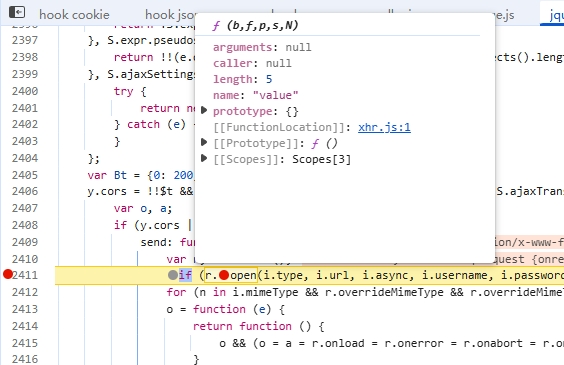Click the 'try {' keyword on line 2400
This screenshot has width=564, height=365.
click(130, 91)
